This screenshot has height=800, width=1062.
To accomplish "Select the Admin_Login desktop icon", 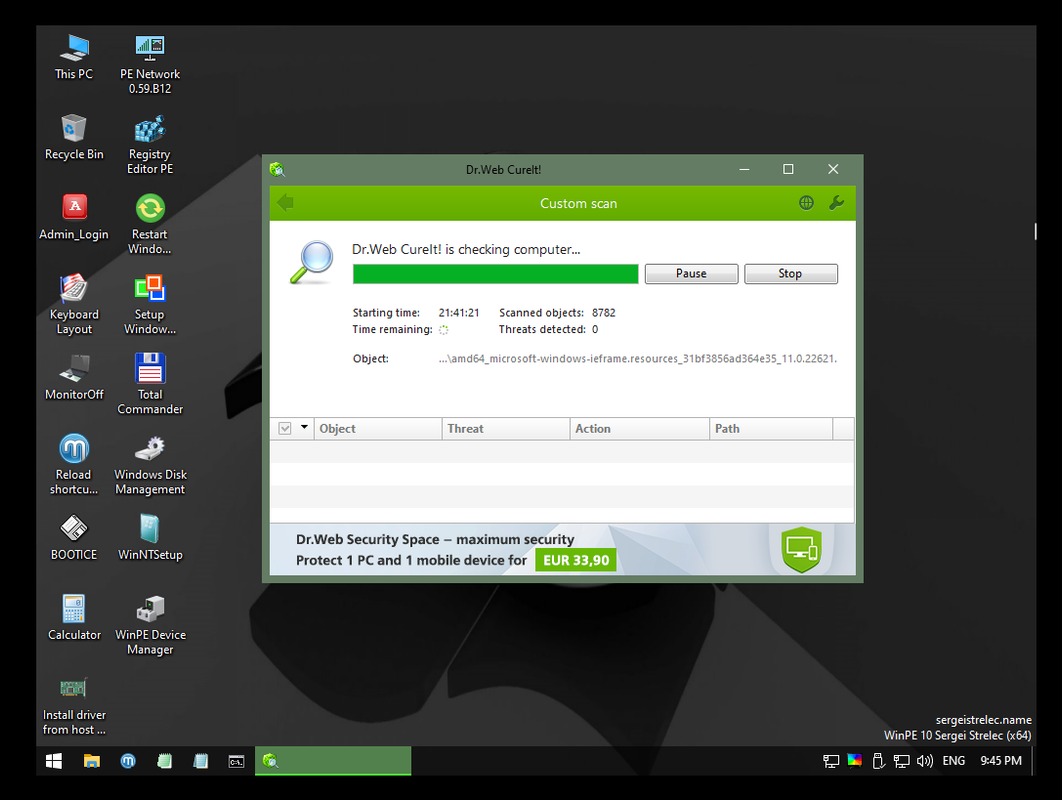I will pos(74,218).
